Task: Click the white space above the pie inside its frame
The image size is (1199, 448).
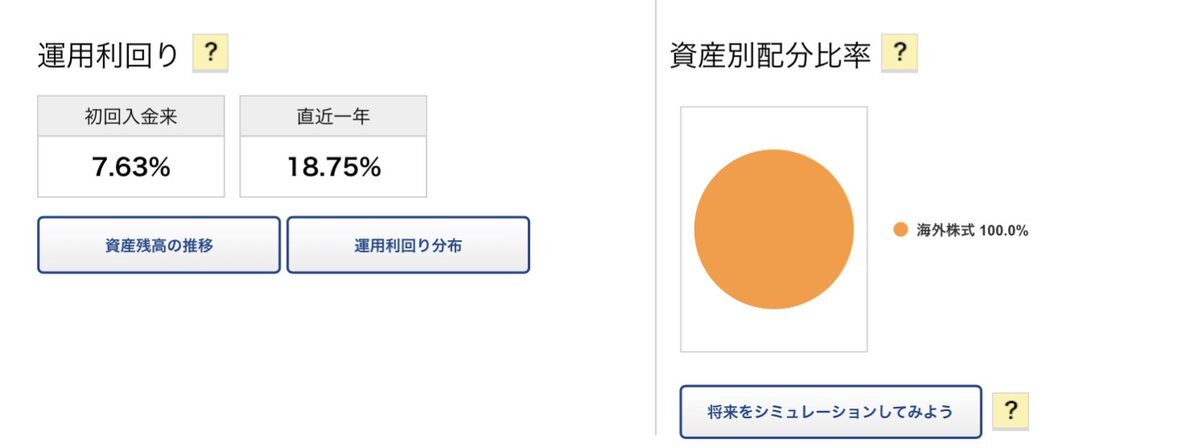Action: [773, 127]
